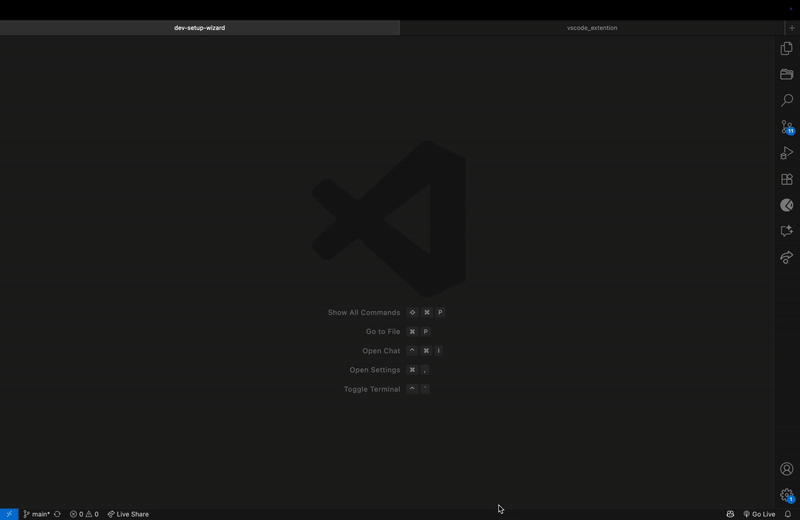
Task: Start Live Share from status bar
Action: click(128, 514)
